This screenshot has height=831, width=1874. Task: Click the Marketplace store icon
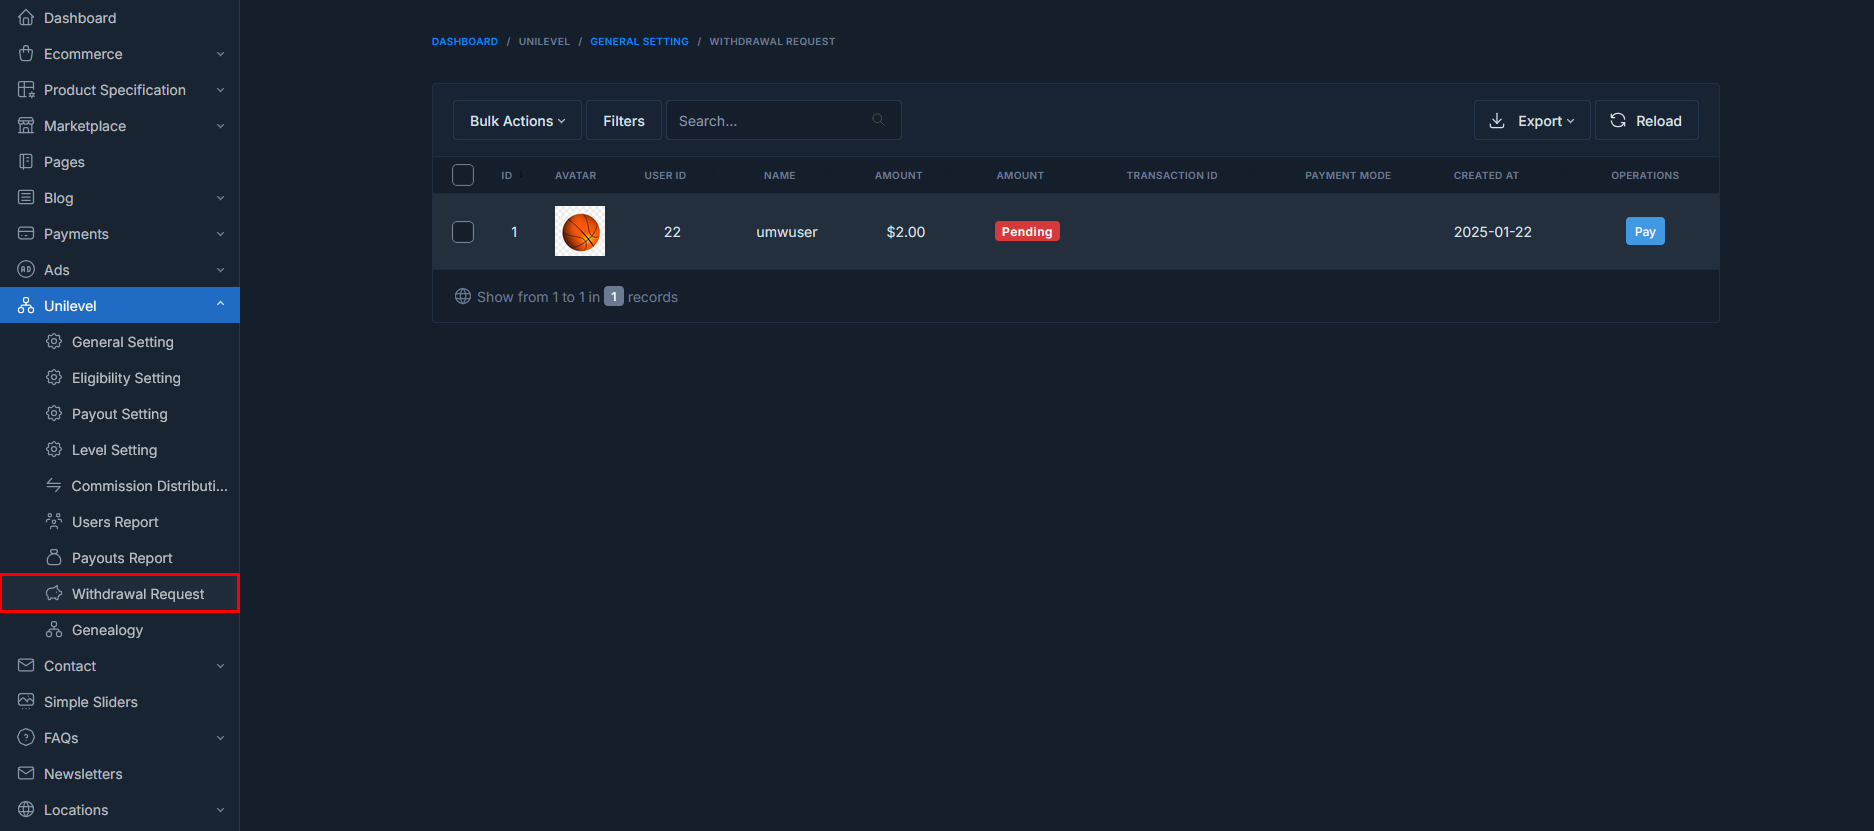click(26, 126)
